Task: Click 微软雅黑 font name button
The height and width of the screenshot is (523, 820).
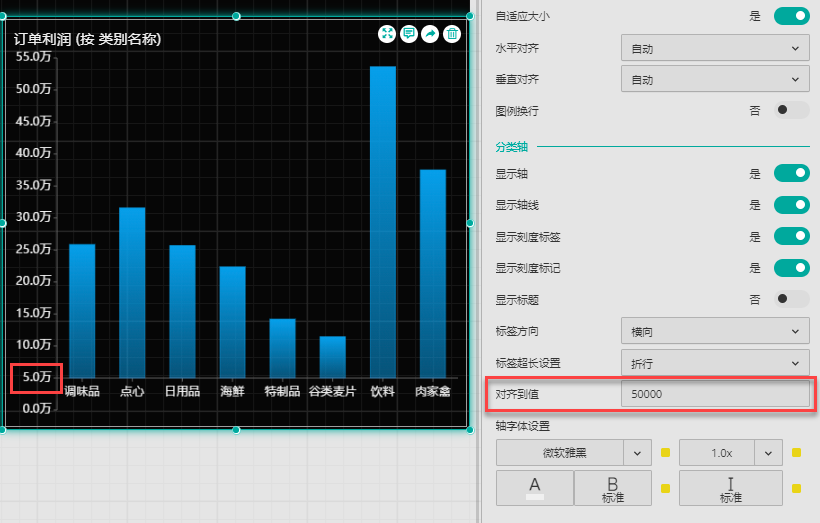Action: pyautogui.click(x=560, y=453)
